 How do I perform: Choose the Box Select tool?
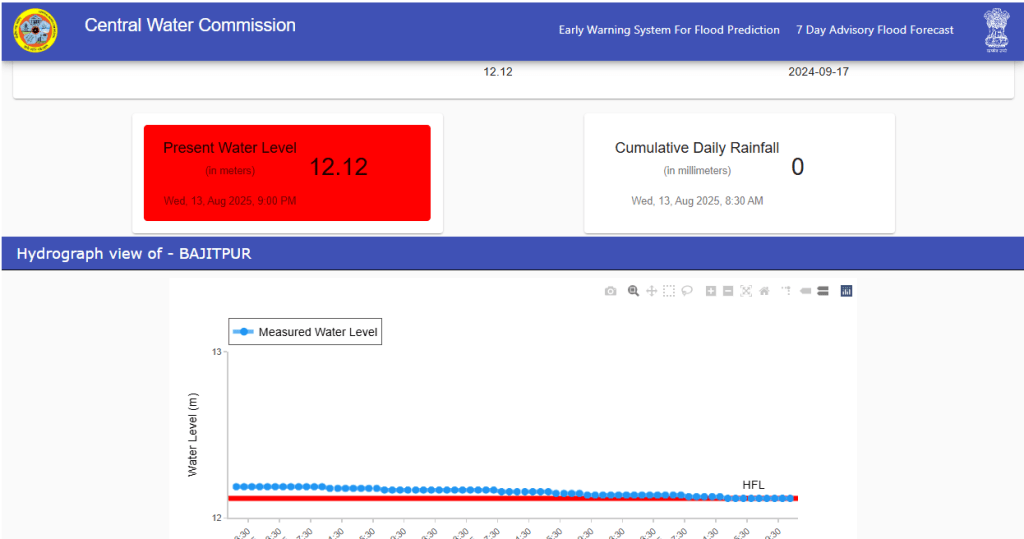[x=669, y=291]
